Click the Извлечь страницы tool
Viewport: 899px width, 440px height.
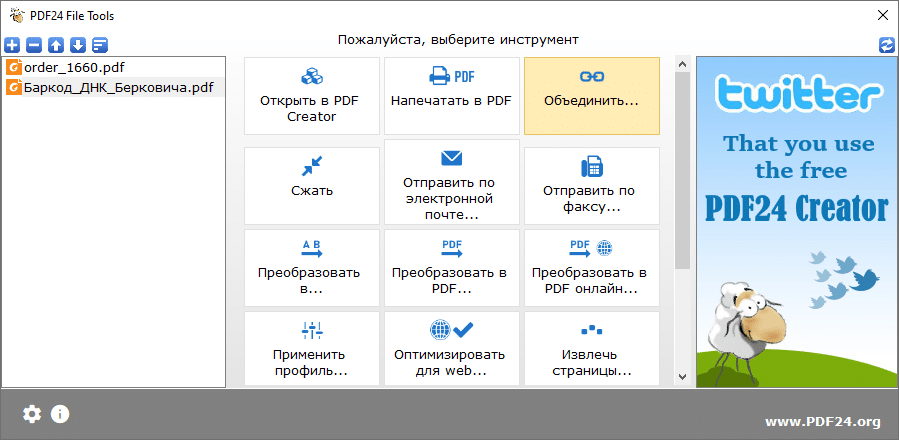tap(591, 349)
